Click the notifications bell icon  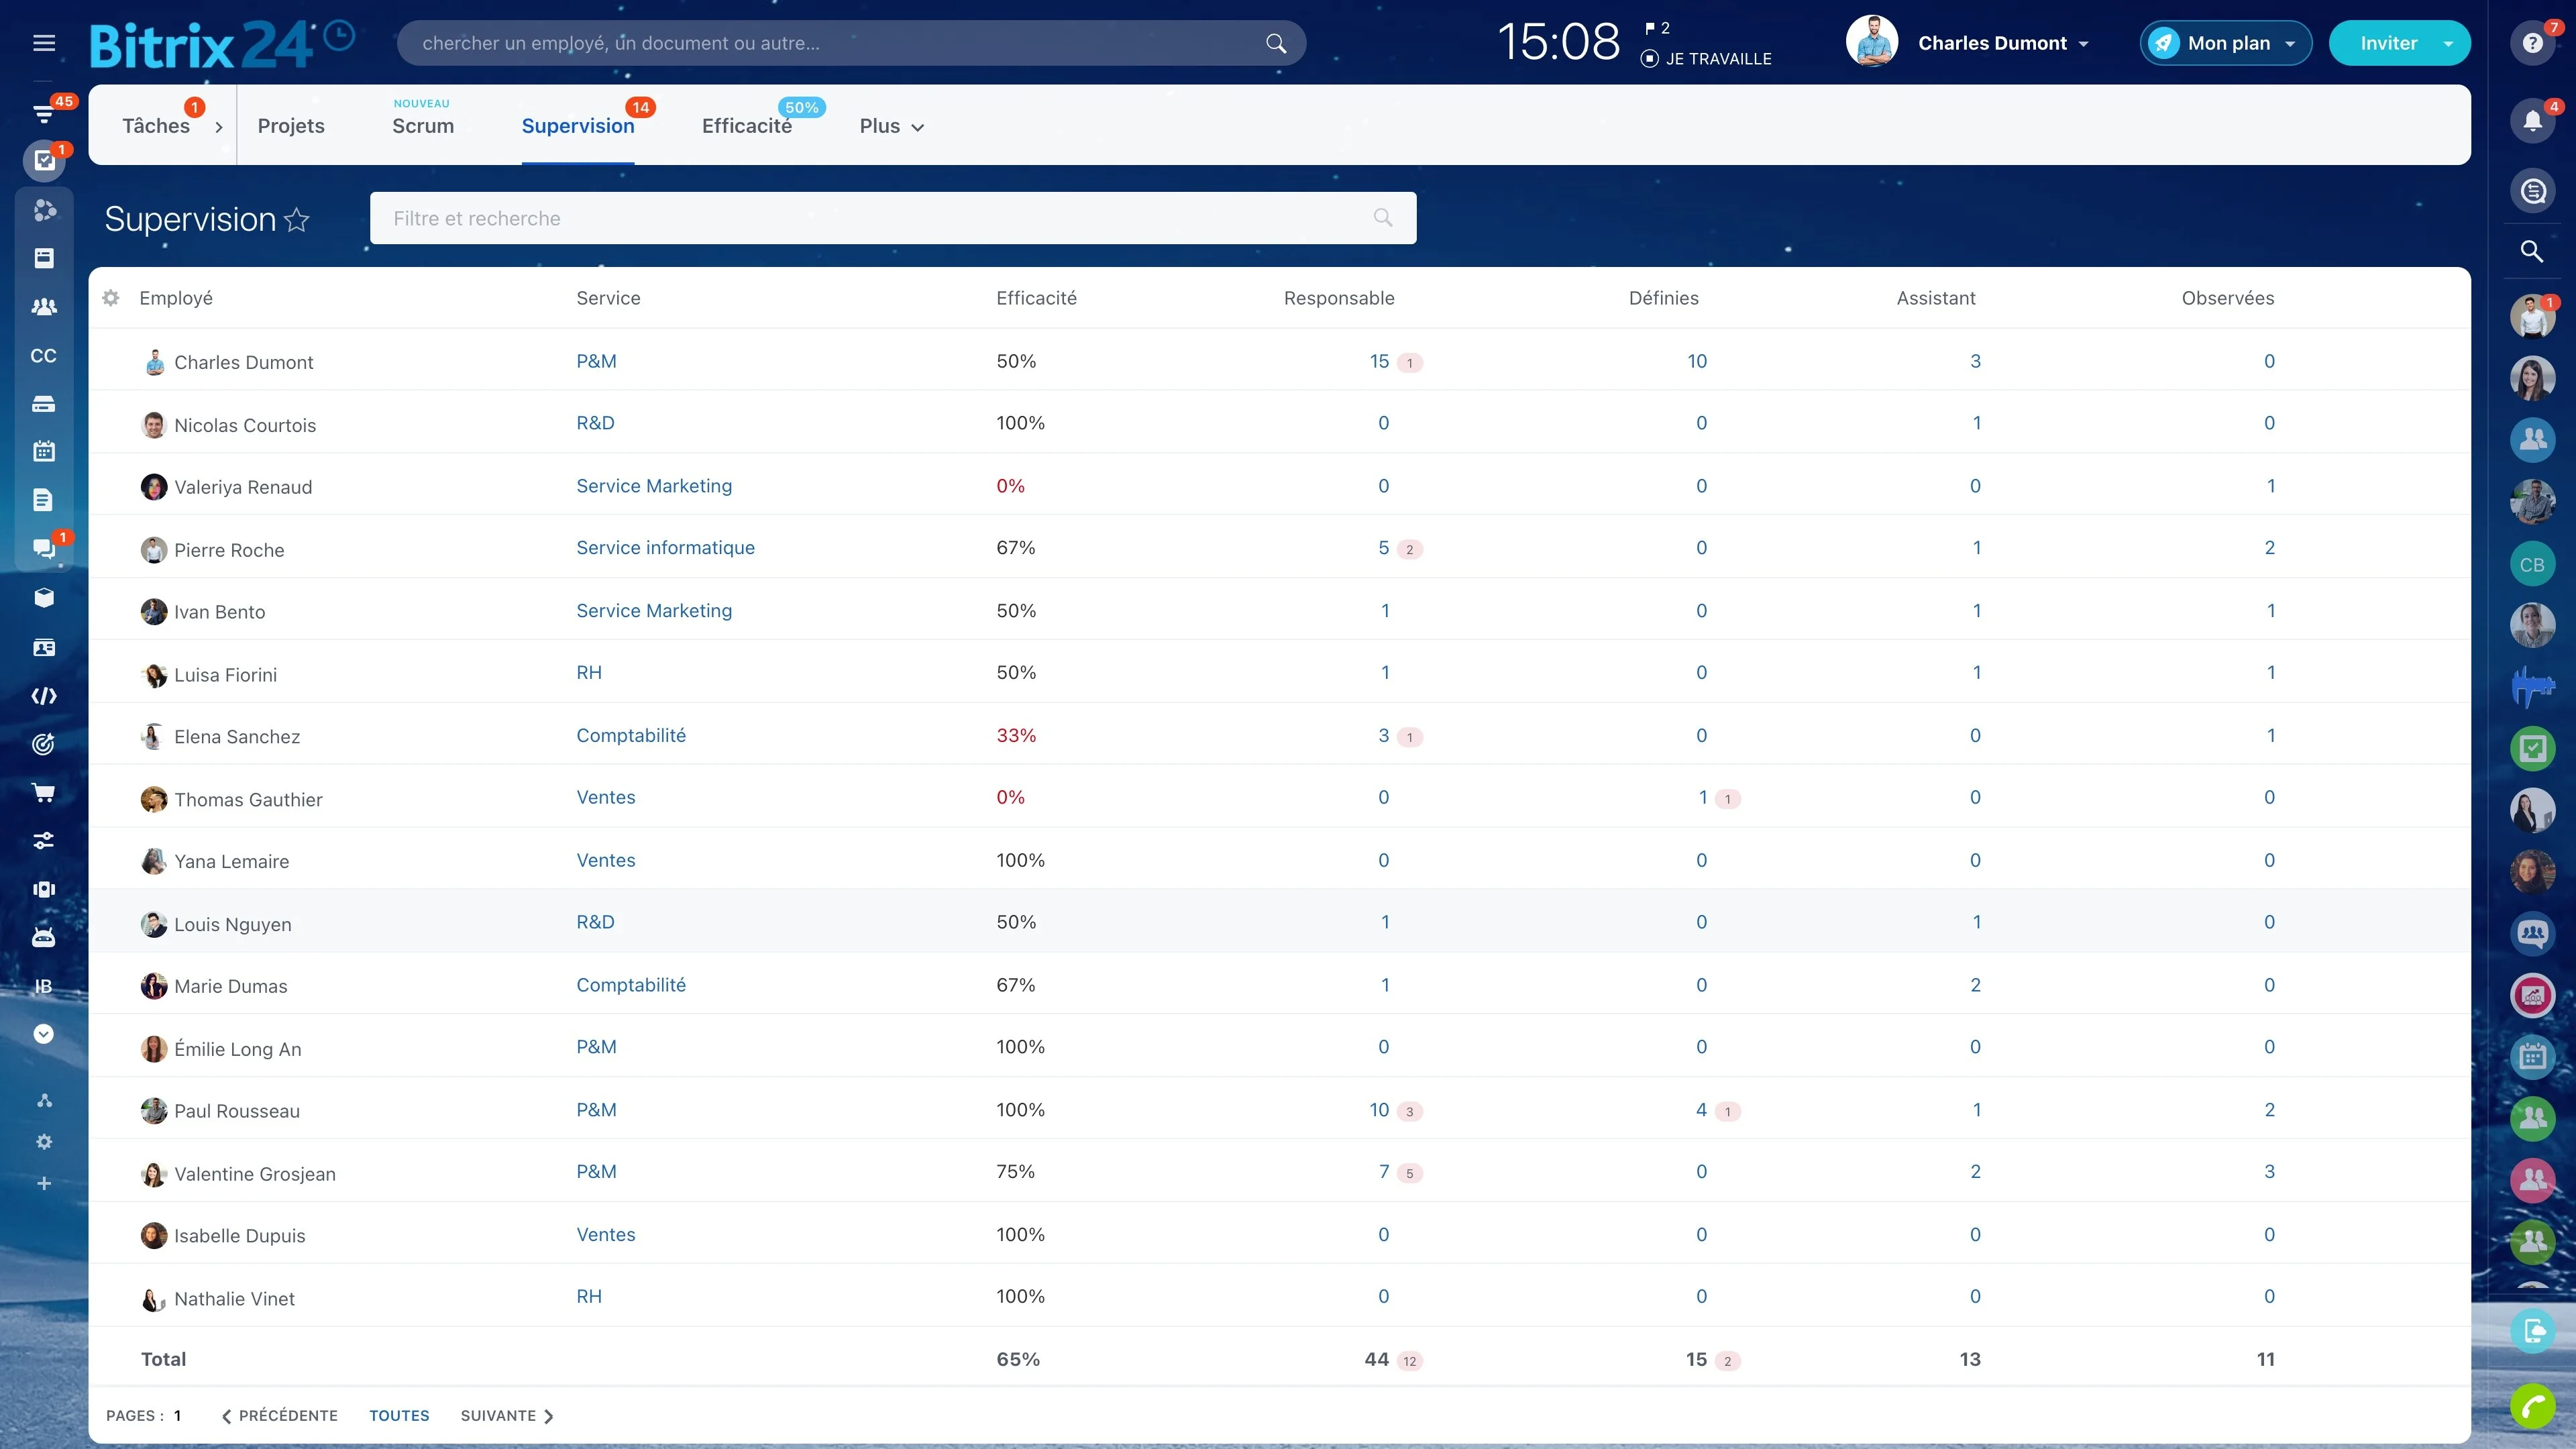2532,121
